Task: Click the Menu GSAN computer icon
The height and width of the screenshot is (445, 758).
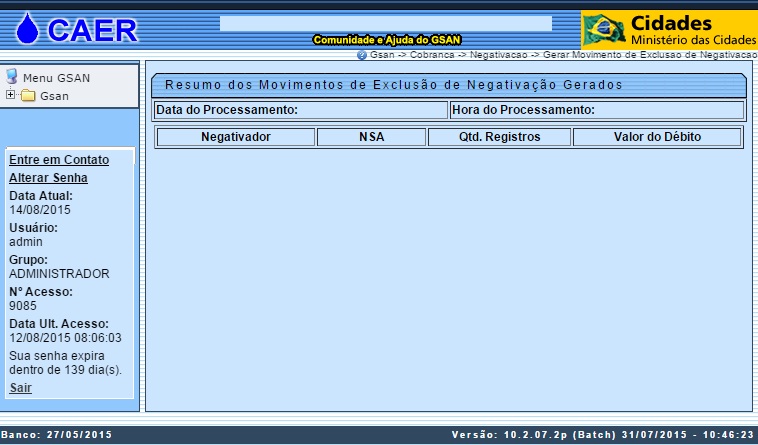Action: coord(12,77)
